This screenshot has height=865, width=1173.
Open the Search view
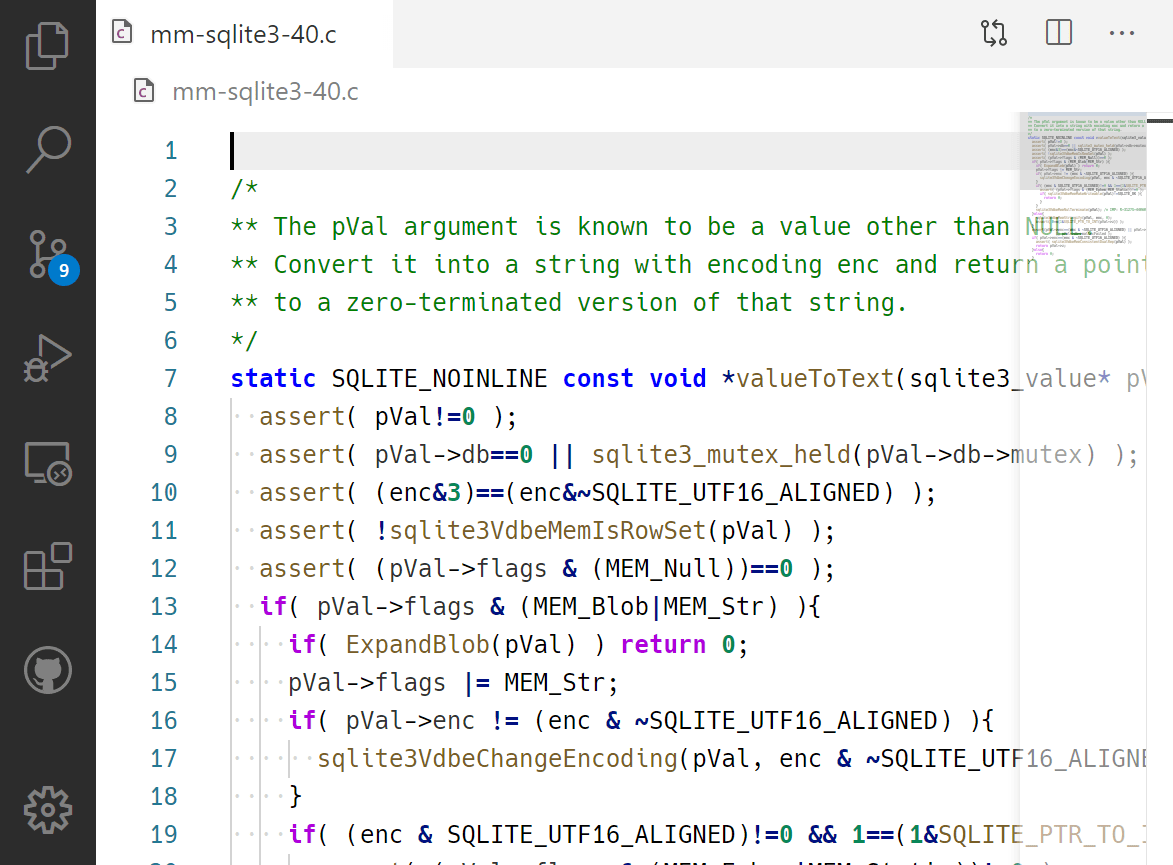(x=47, y=150)
